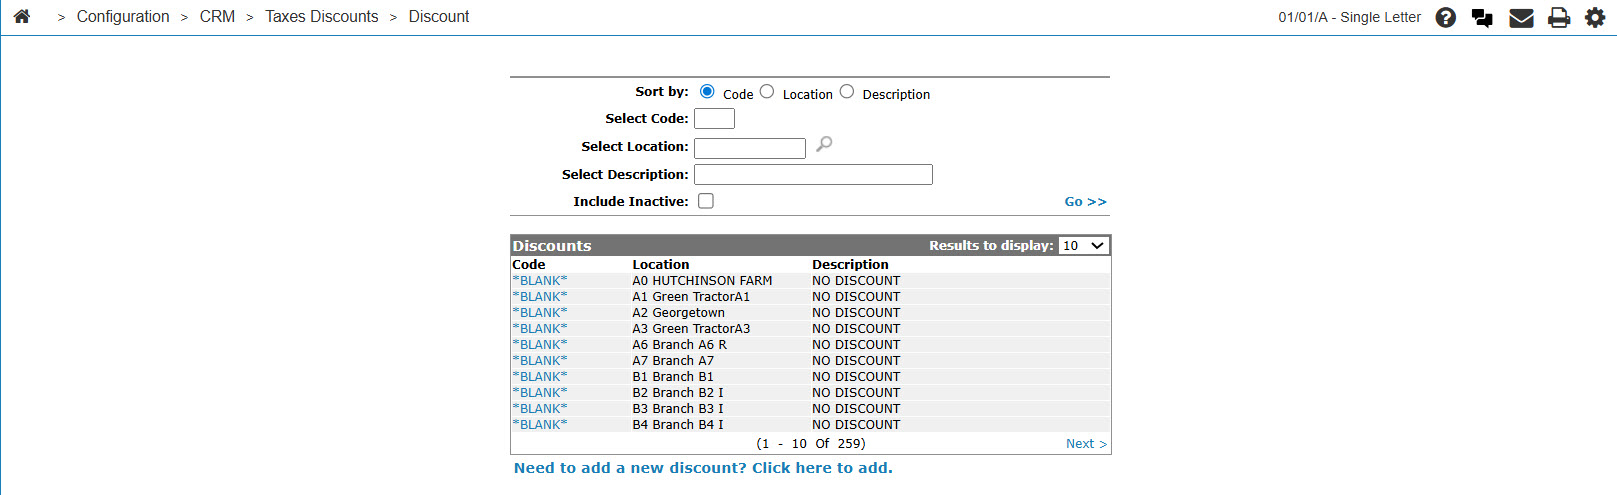Click the location search magnifier icon
Image resolution: width=1617 pixels, height=495 pixels.
pos(824,145)
